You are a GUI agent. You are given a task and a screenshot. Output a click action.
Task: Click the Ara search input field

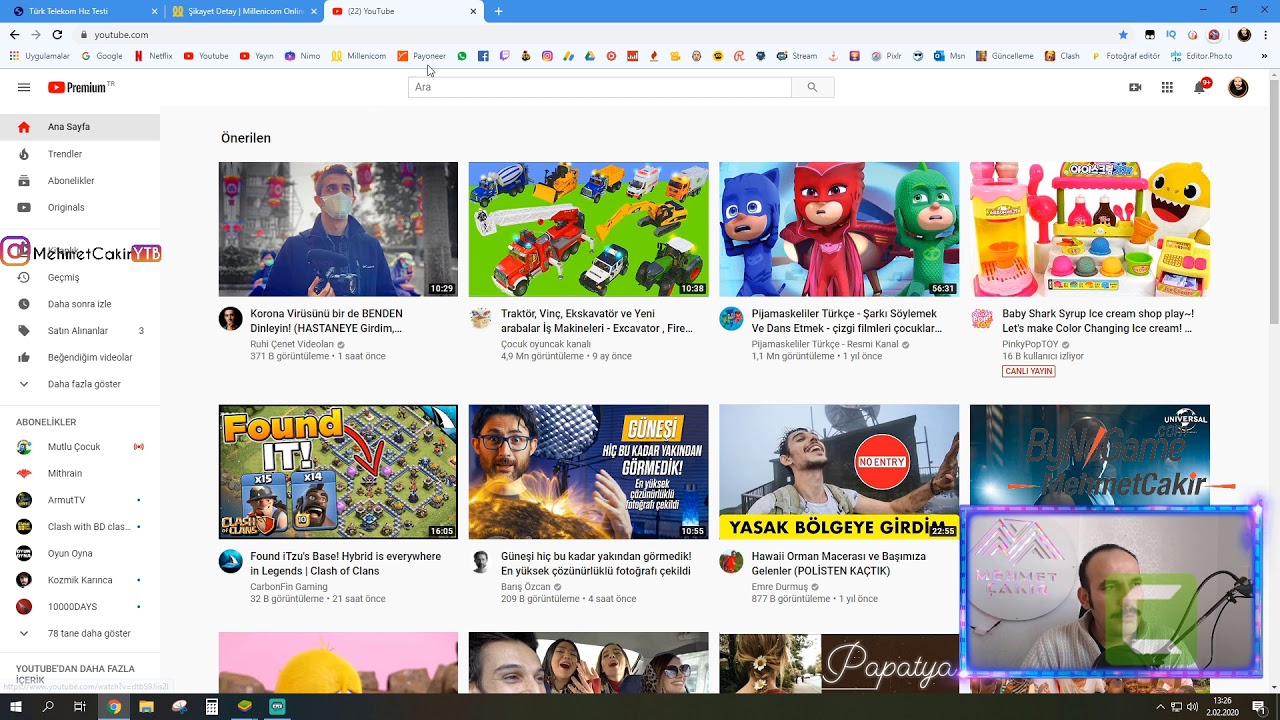click(x=600, y=87)
